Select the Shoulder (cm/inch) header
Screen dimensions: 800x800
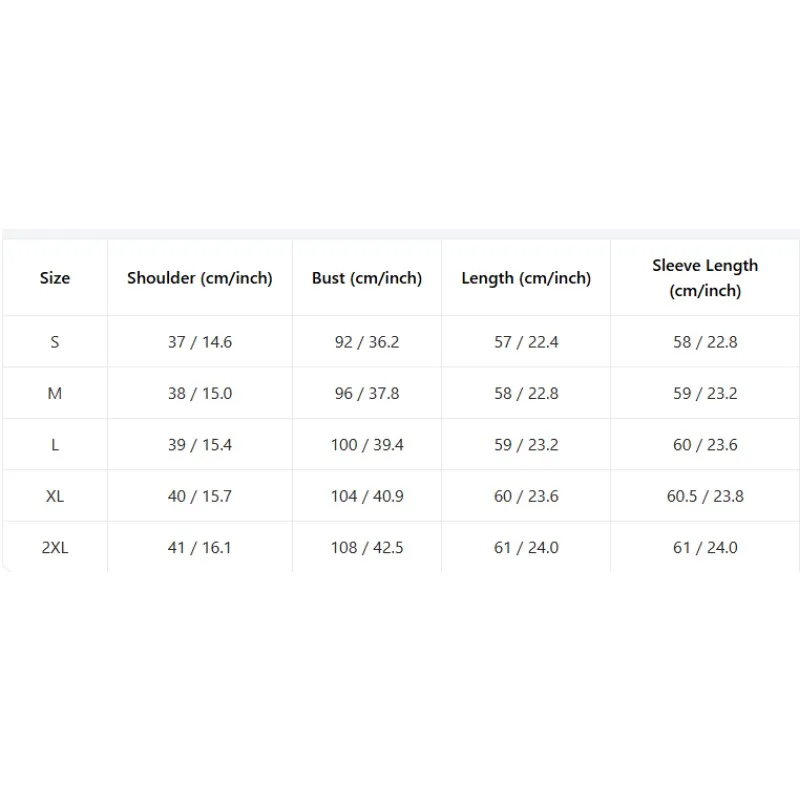coord(199,278)
